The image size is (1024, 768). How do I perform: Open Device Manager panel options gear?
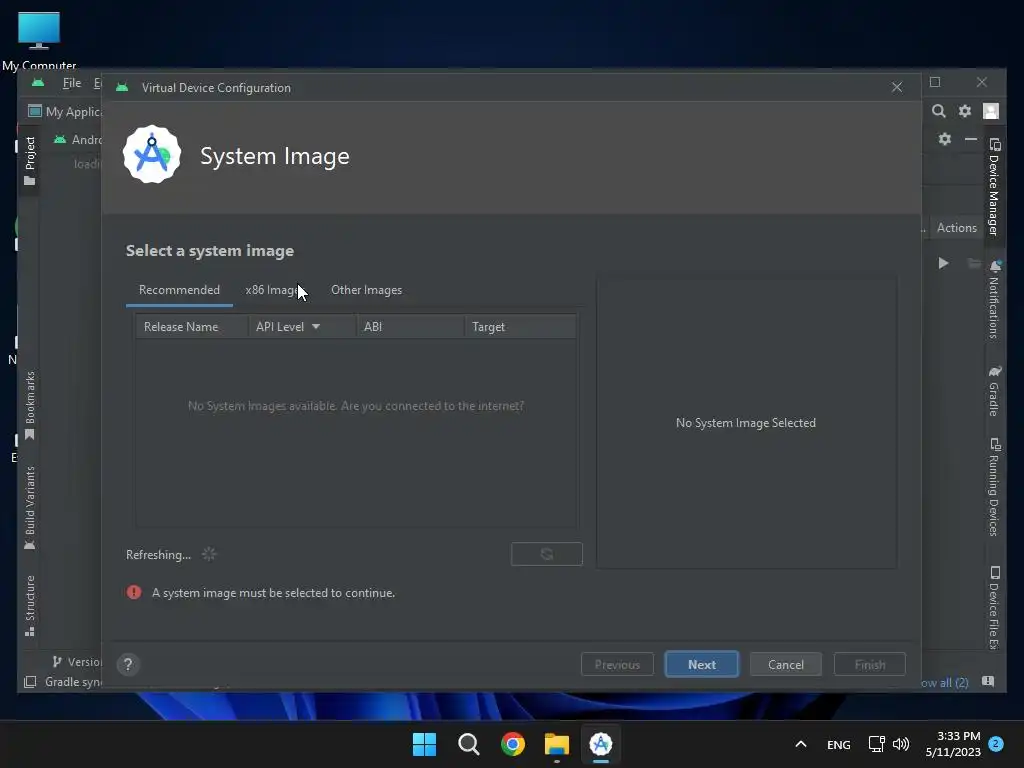[x=944, y=139]
